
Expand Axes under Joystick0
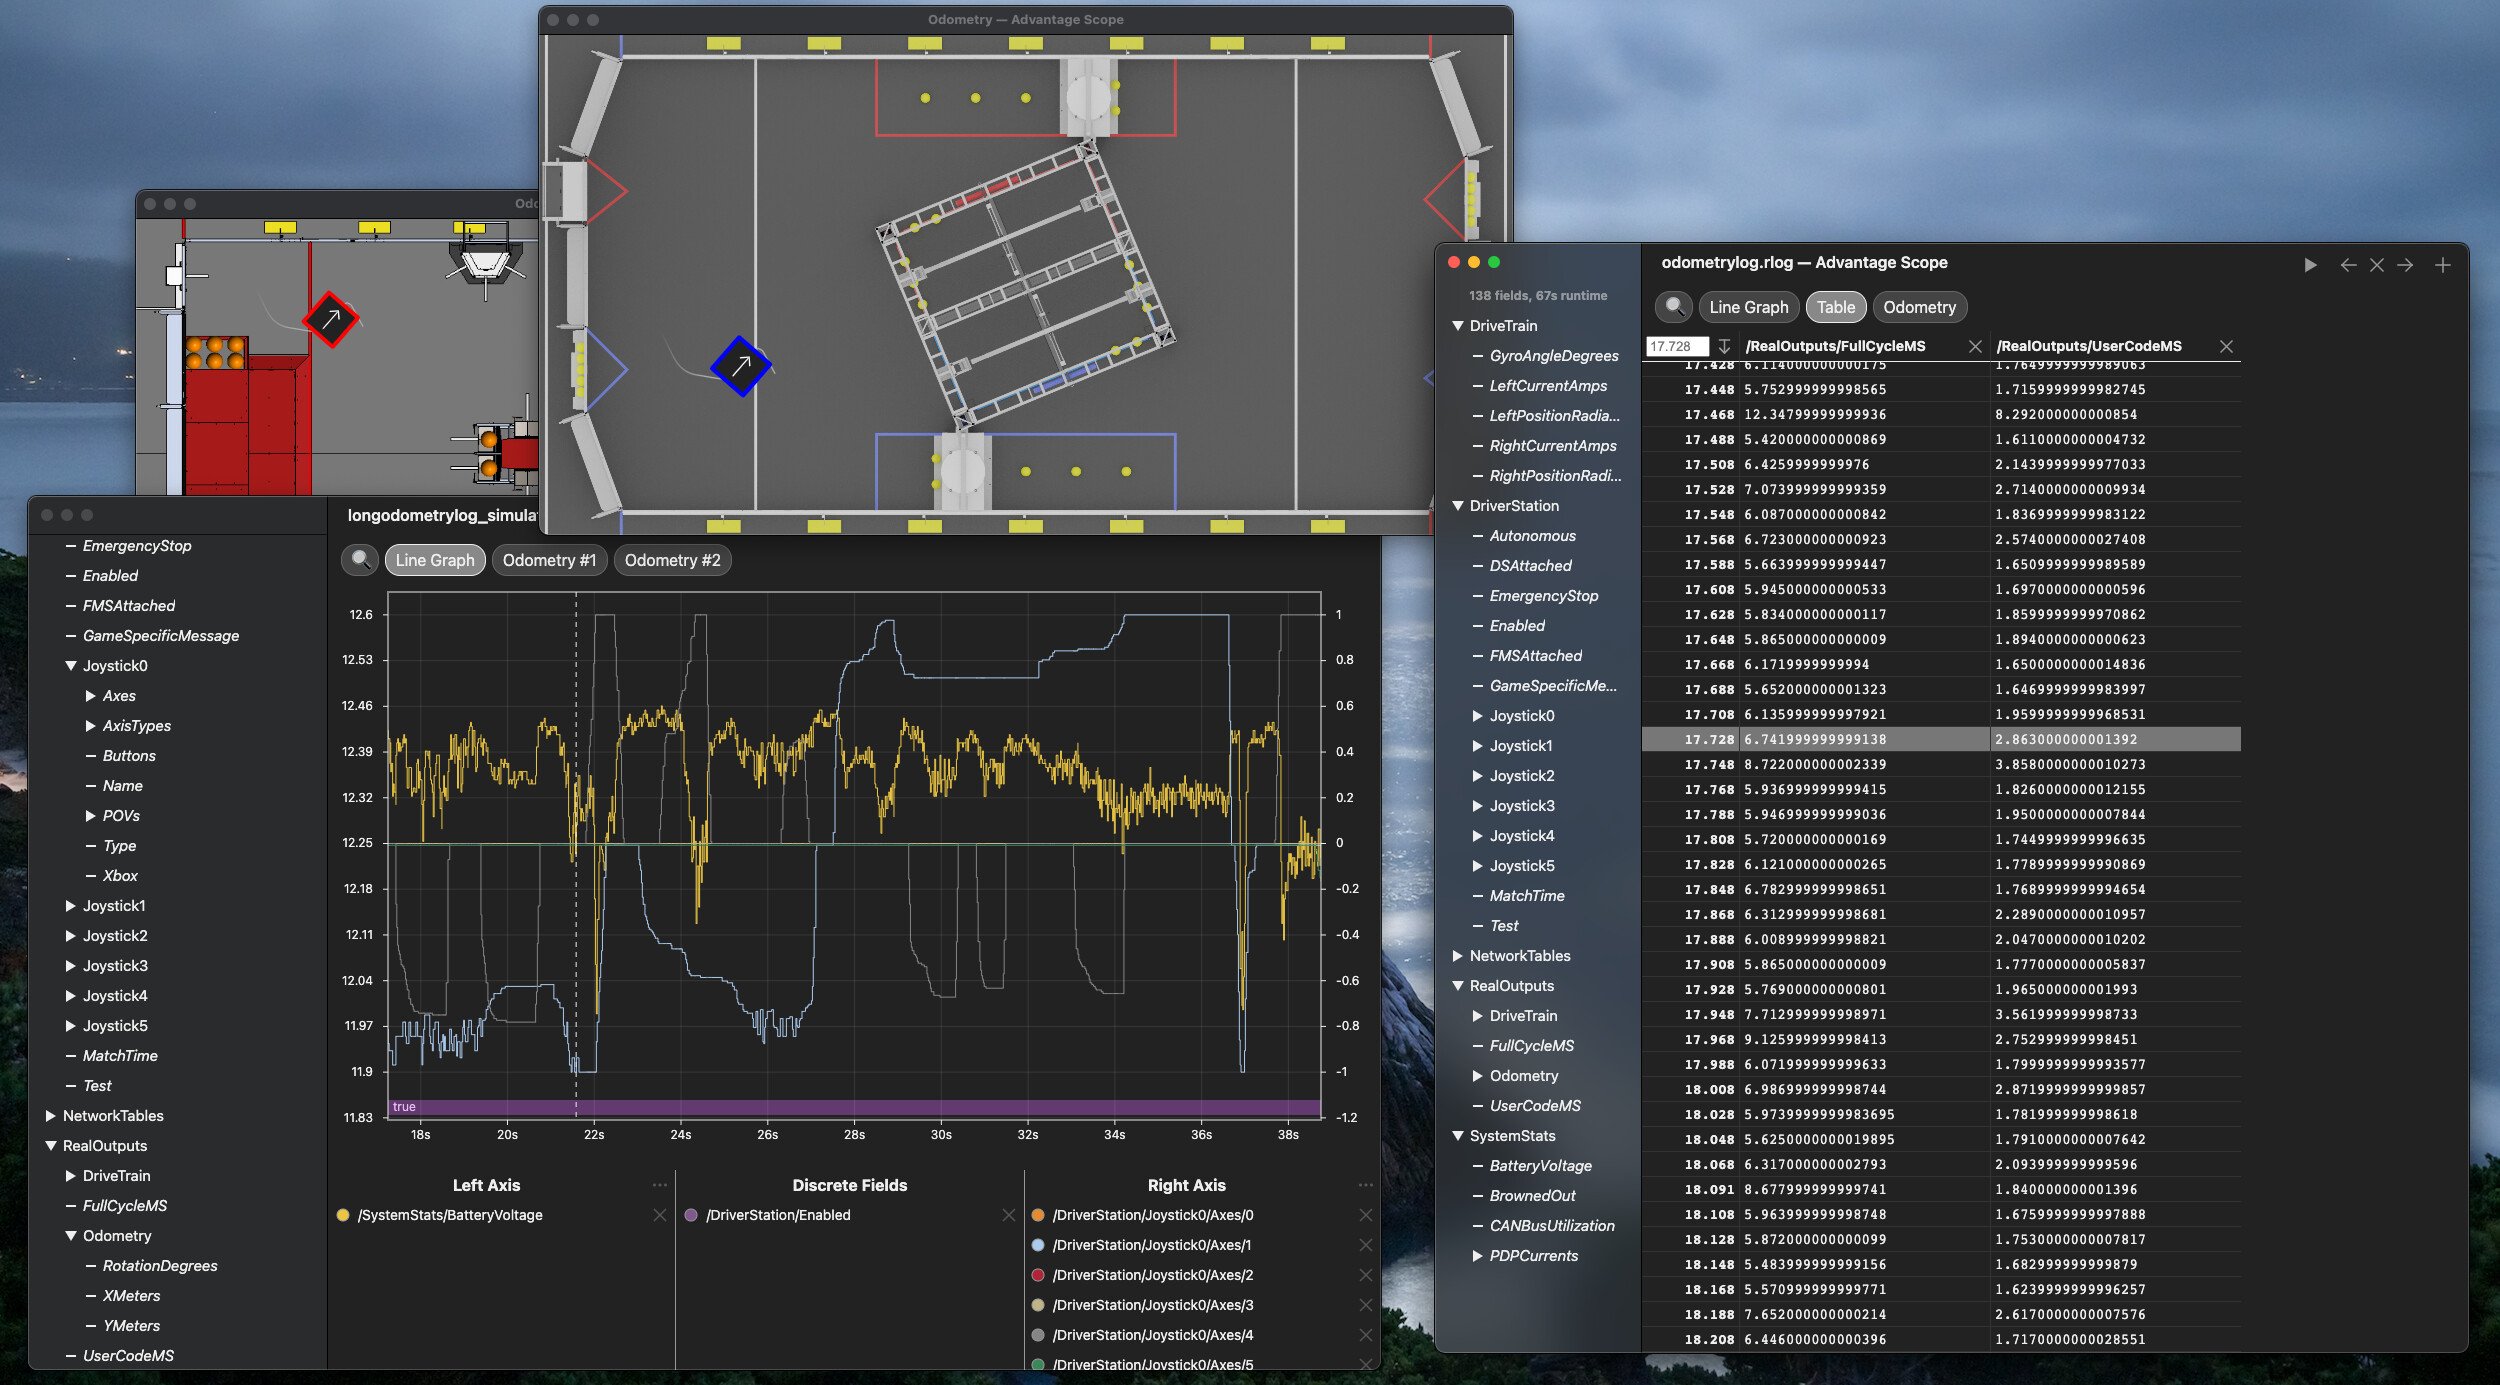click(x=91, y=696)
